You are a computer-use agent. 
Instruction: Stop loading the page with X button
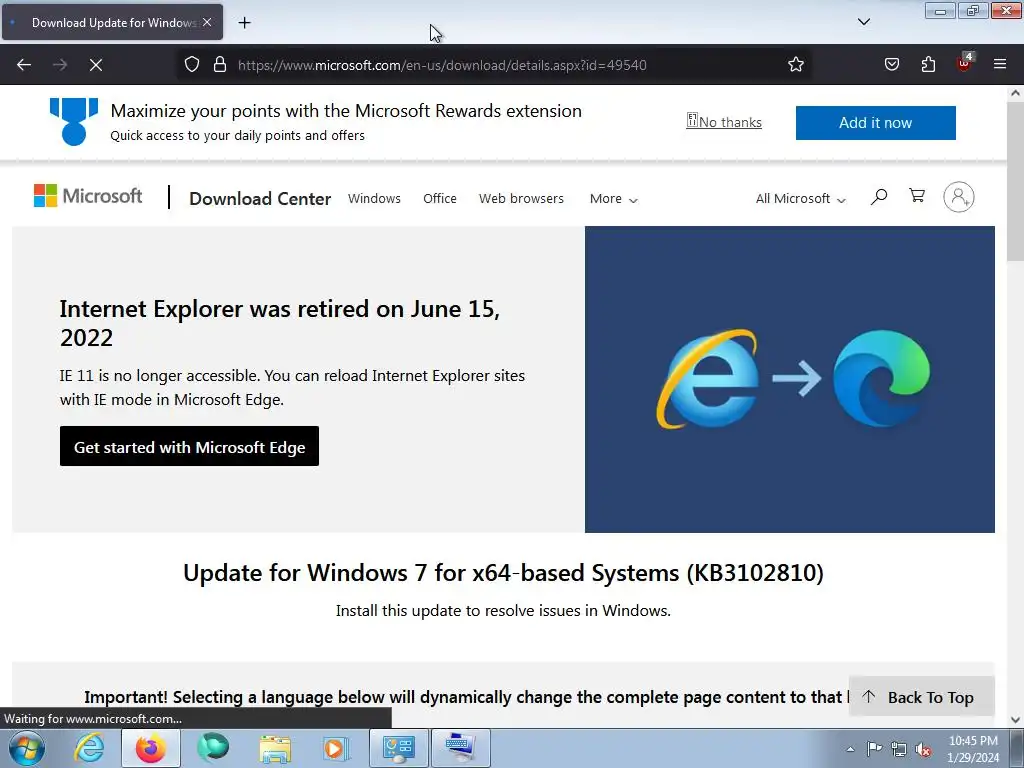[x=96, y=65]
